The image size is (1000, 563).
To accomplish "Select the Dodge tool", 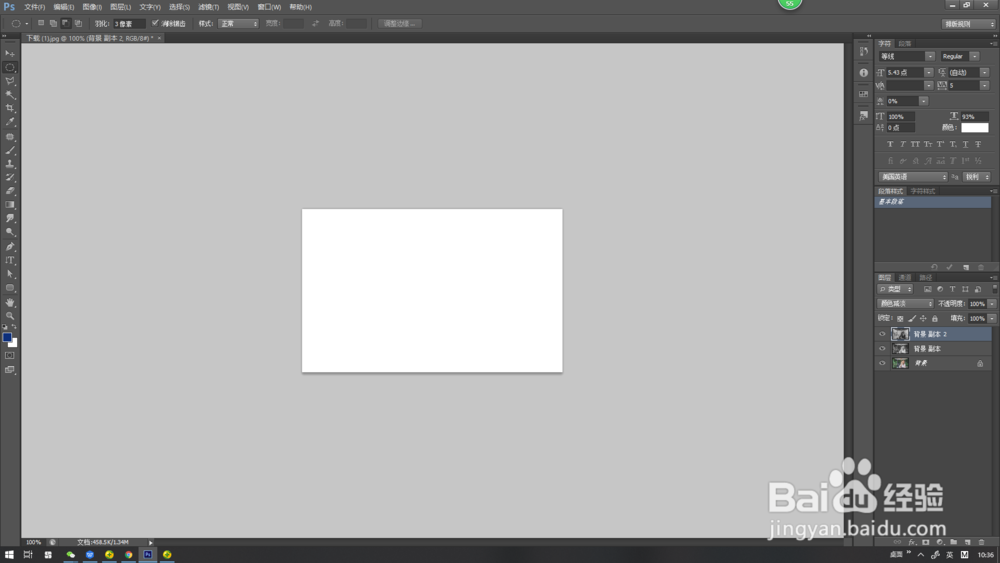I will [x=10, y=232].
